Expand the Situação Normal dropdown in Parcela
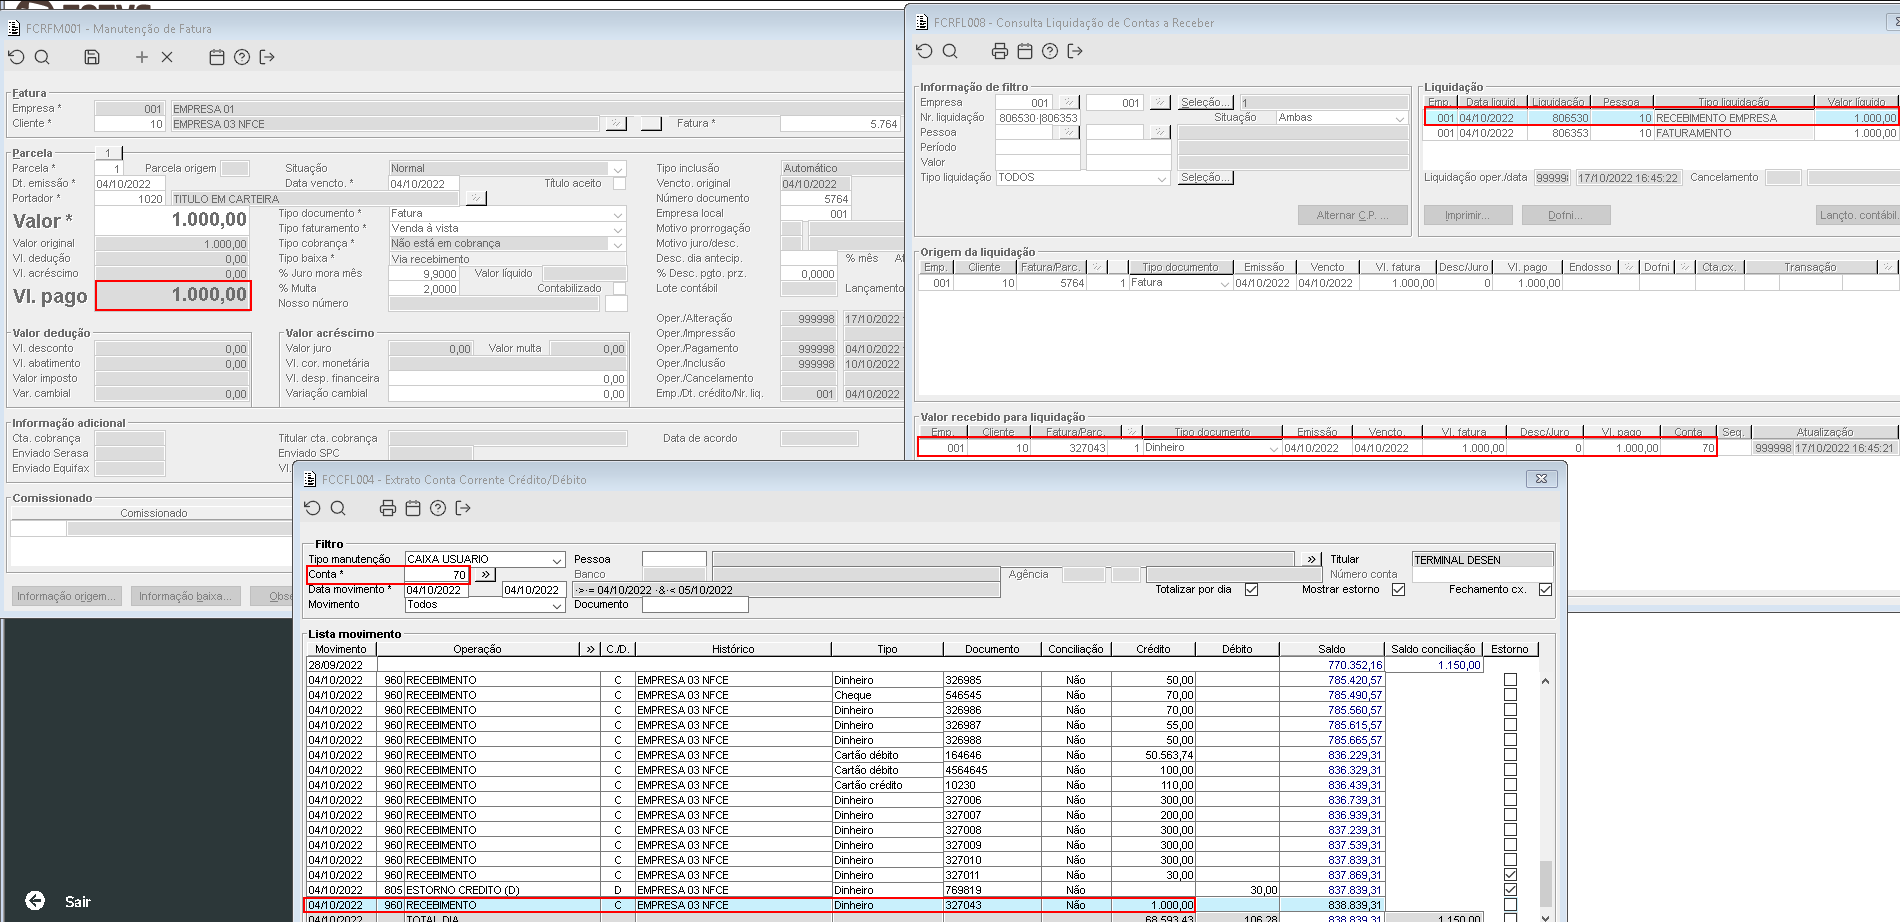1900x922 pixels. point(618,169)
